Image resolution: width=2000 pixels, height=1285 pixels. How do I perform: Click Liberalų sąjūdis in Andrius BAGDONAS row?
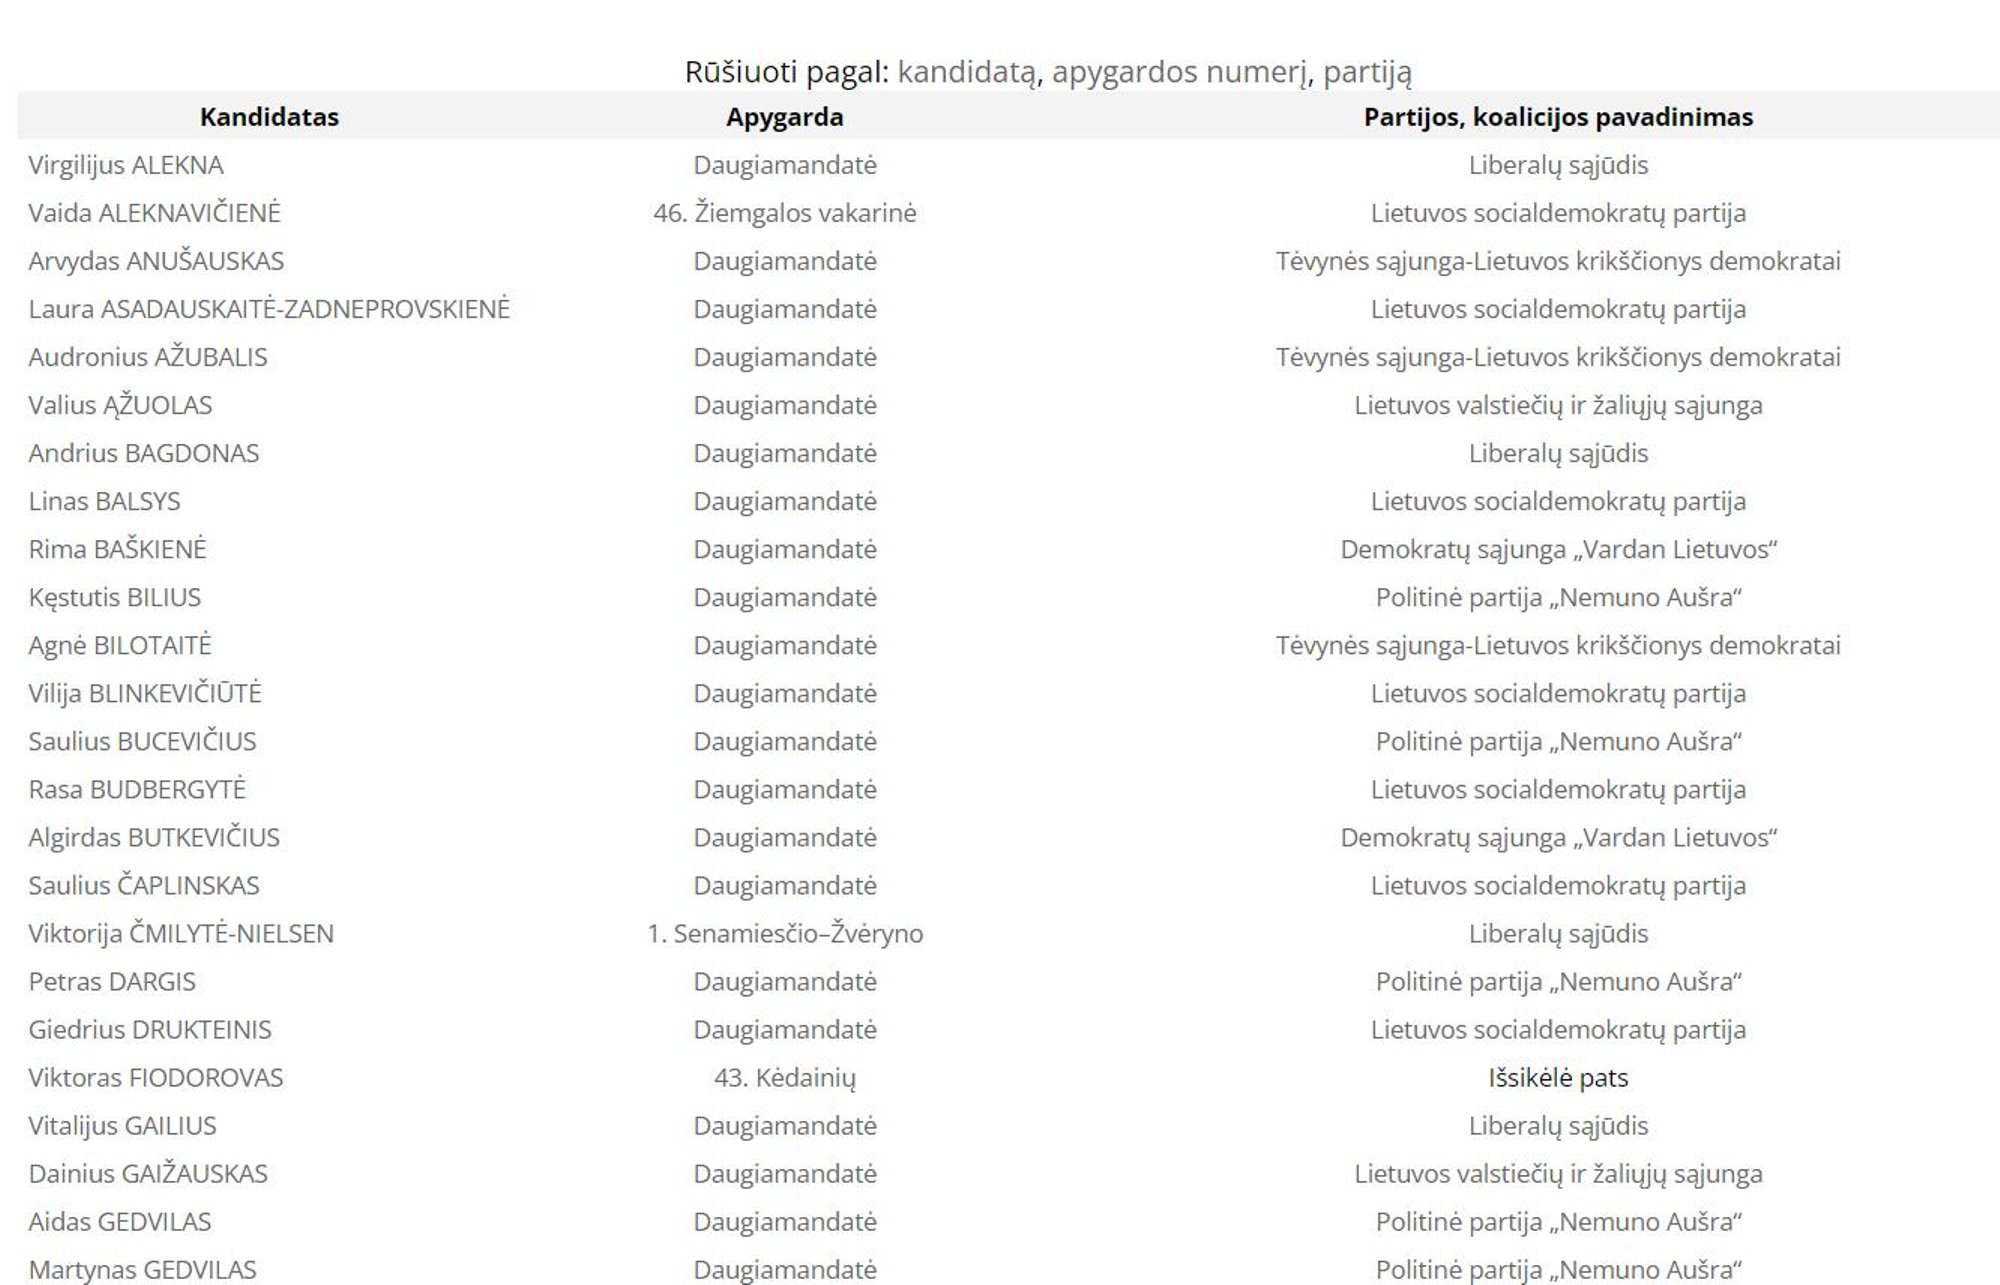tap(1558, 453)
